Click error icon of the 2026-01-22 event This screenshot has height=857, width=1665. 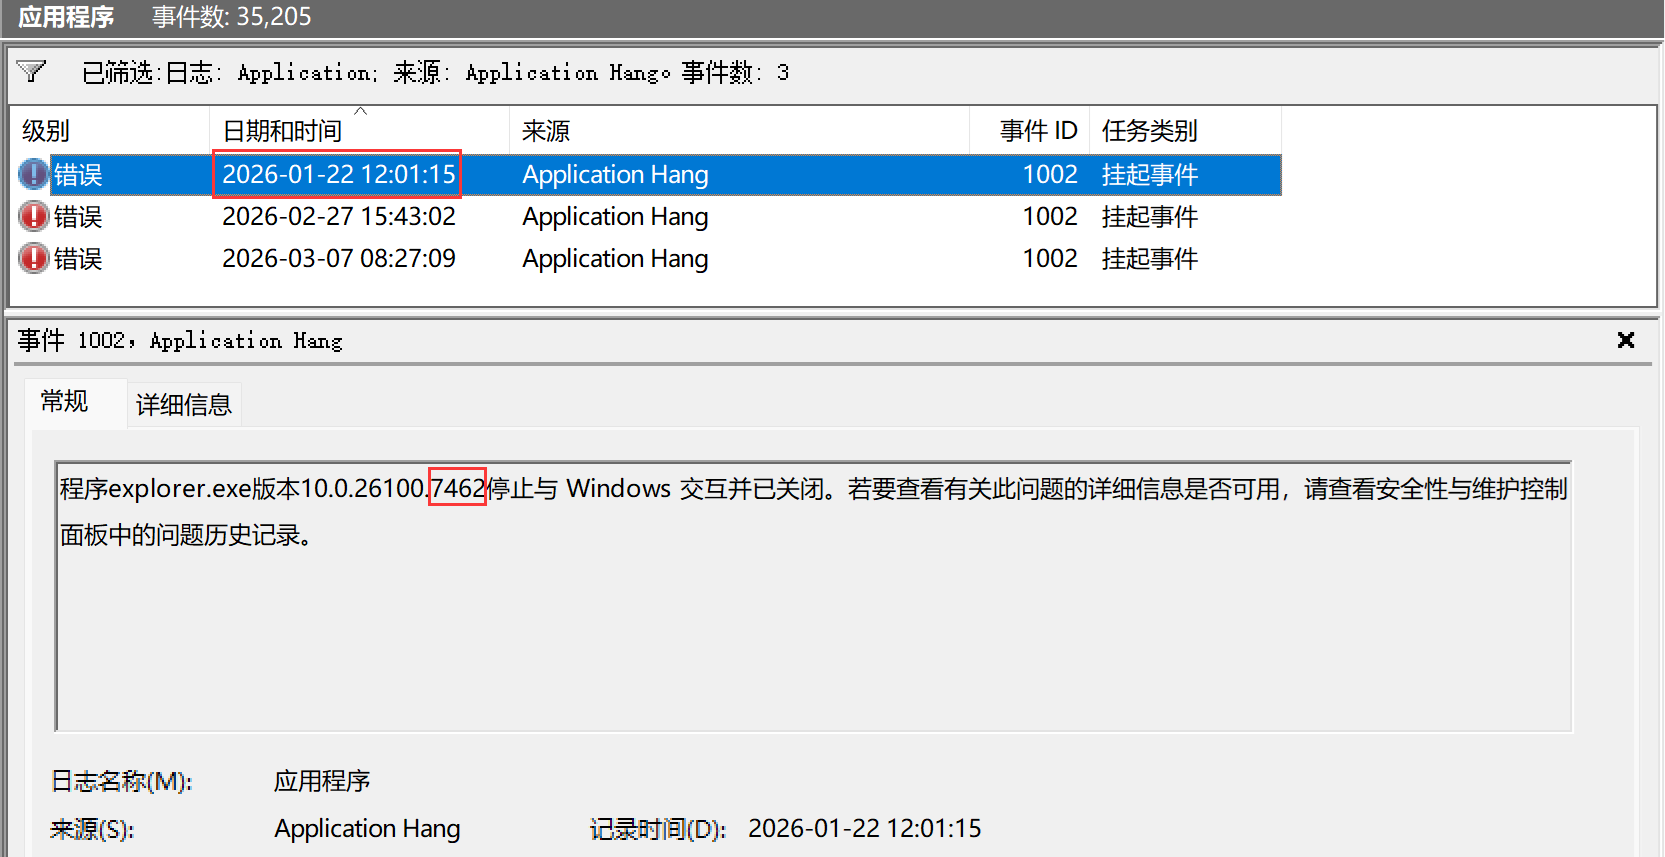(x=33, y=175)
